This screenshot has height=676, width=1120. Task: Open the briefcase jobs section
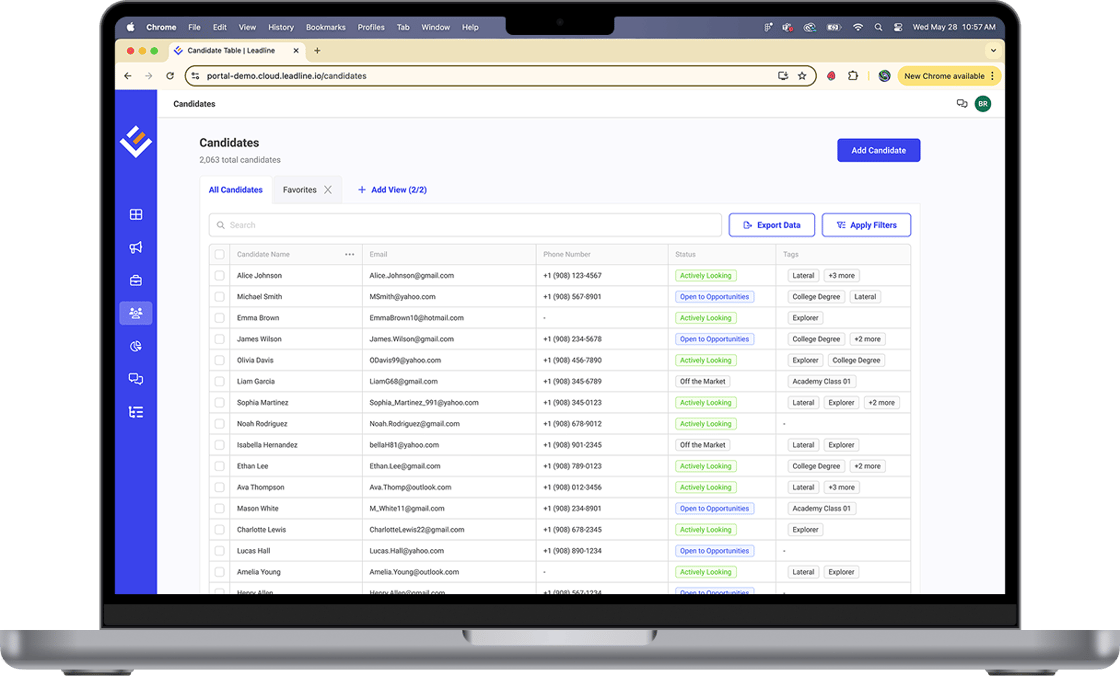pyautogui.click(x=135, y=280)
